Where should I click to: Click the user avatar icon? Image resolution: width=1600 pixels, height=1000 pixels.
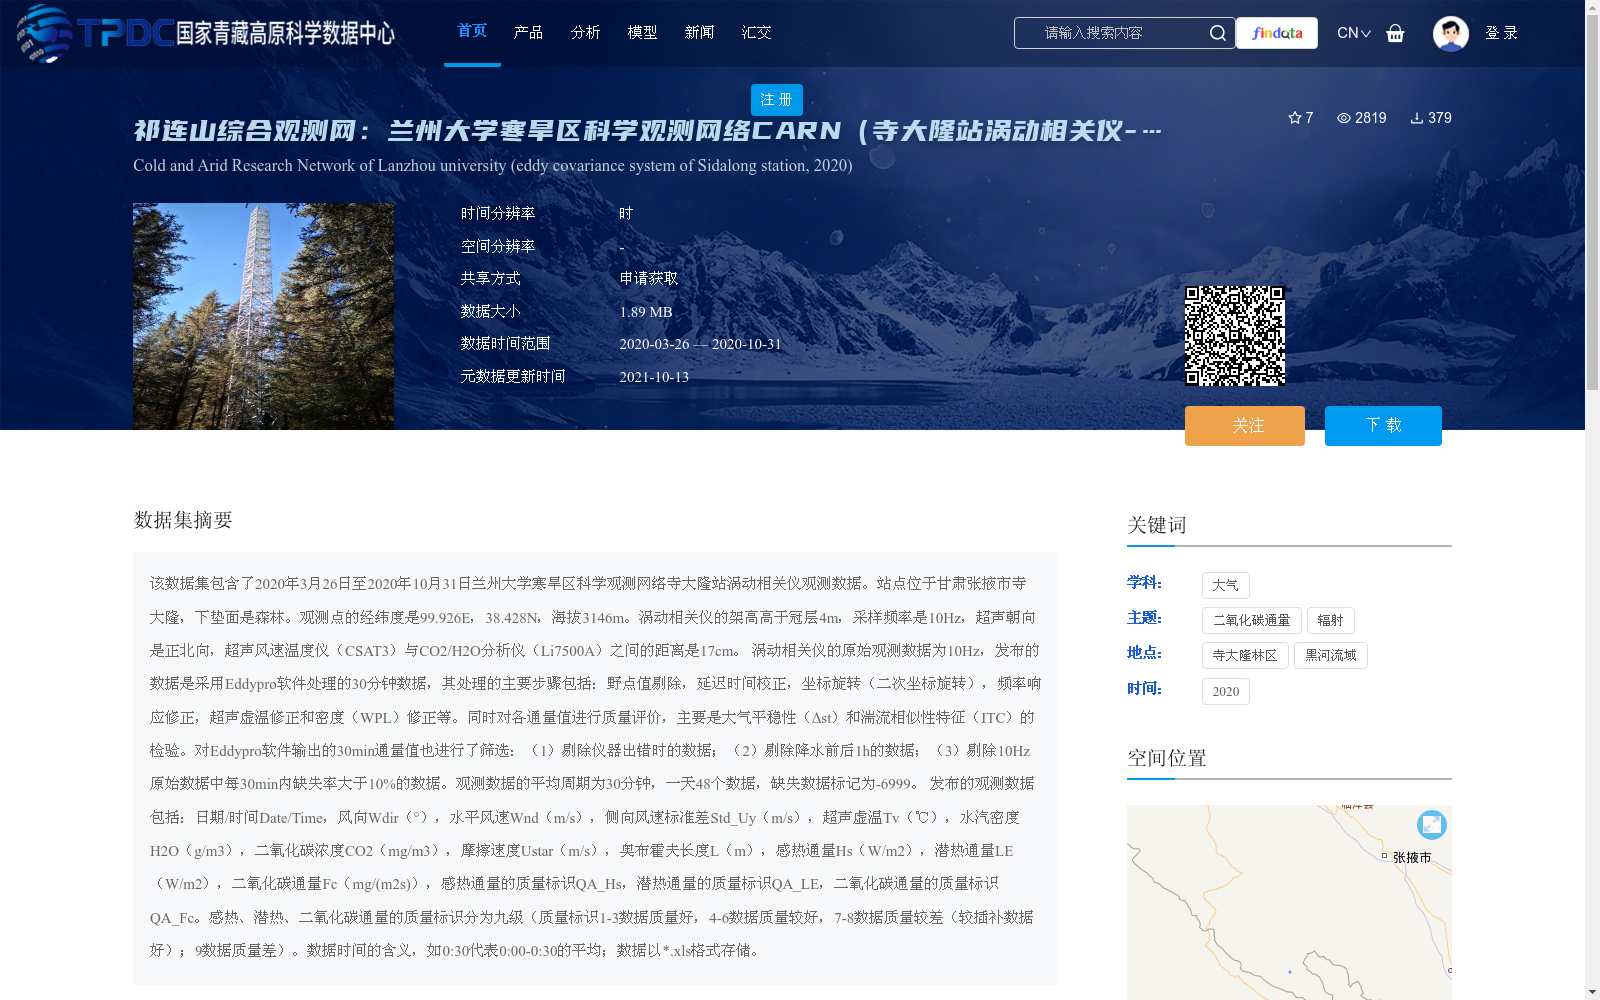pos(1450,33)
